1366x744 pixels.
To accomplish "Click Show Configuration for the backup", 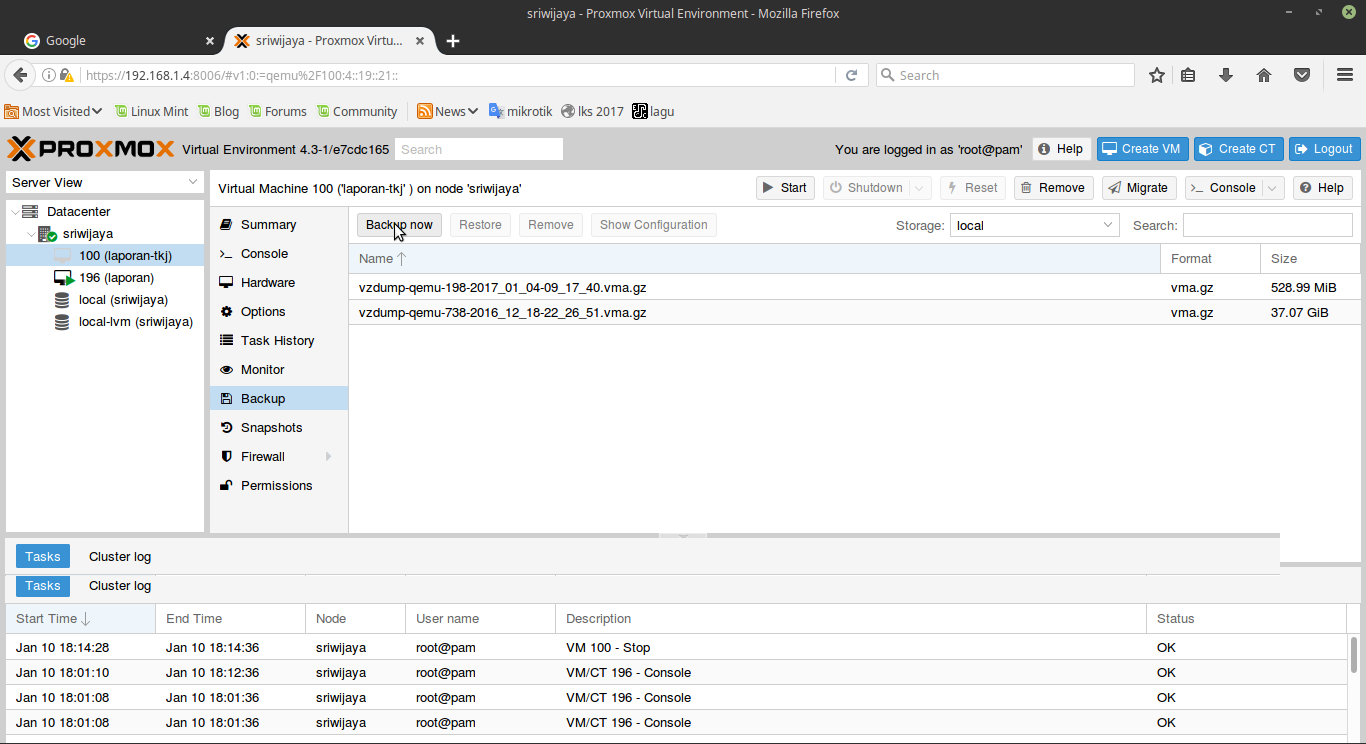I will pyautogui.click(x=653, y=224).
